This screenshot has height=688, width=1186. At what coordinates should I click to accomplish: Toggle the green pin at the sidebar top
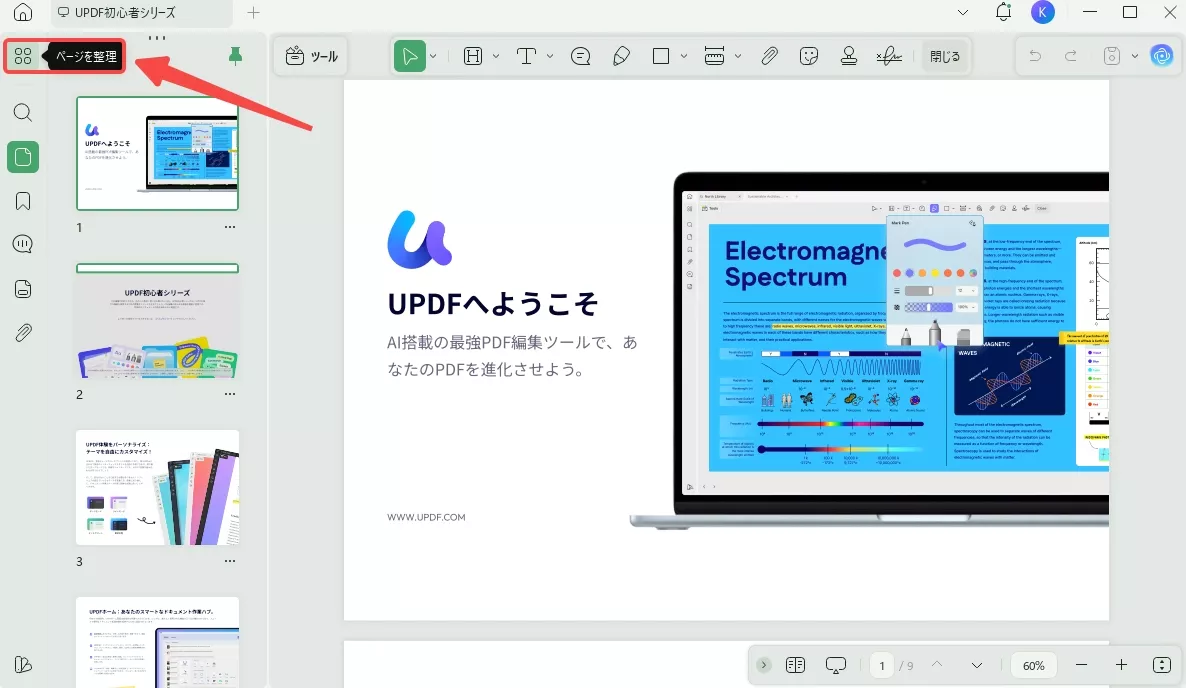[x=236, y=57]
